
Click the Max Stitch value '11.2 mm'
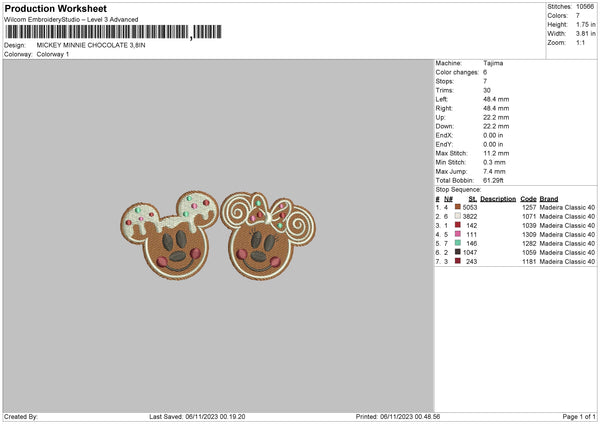coord(496,153)
